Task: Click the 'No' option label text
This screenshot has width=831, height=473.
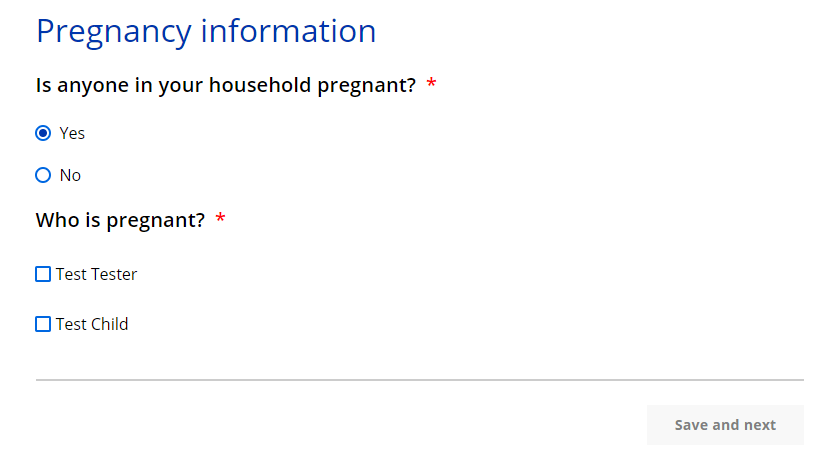Action: [70, 175]
